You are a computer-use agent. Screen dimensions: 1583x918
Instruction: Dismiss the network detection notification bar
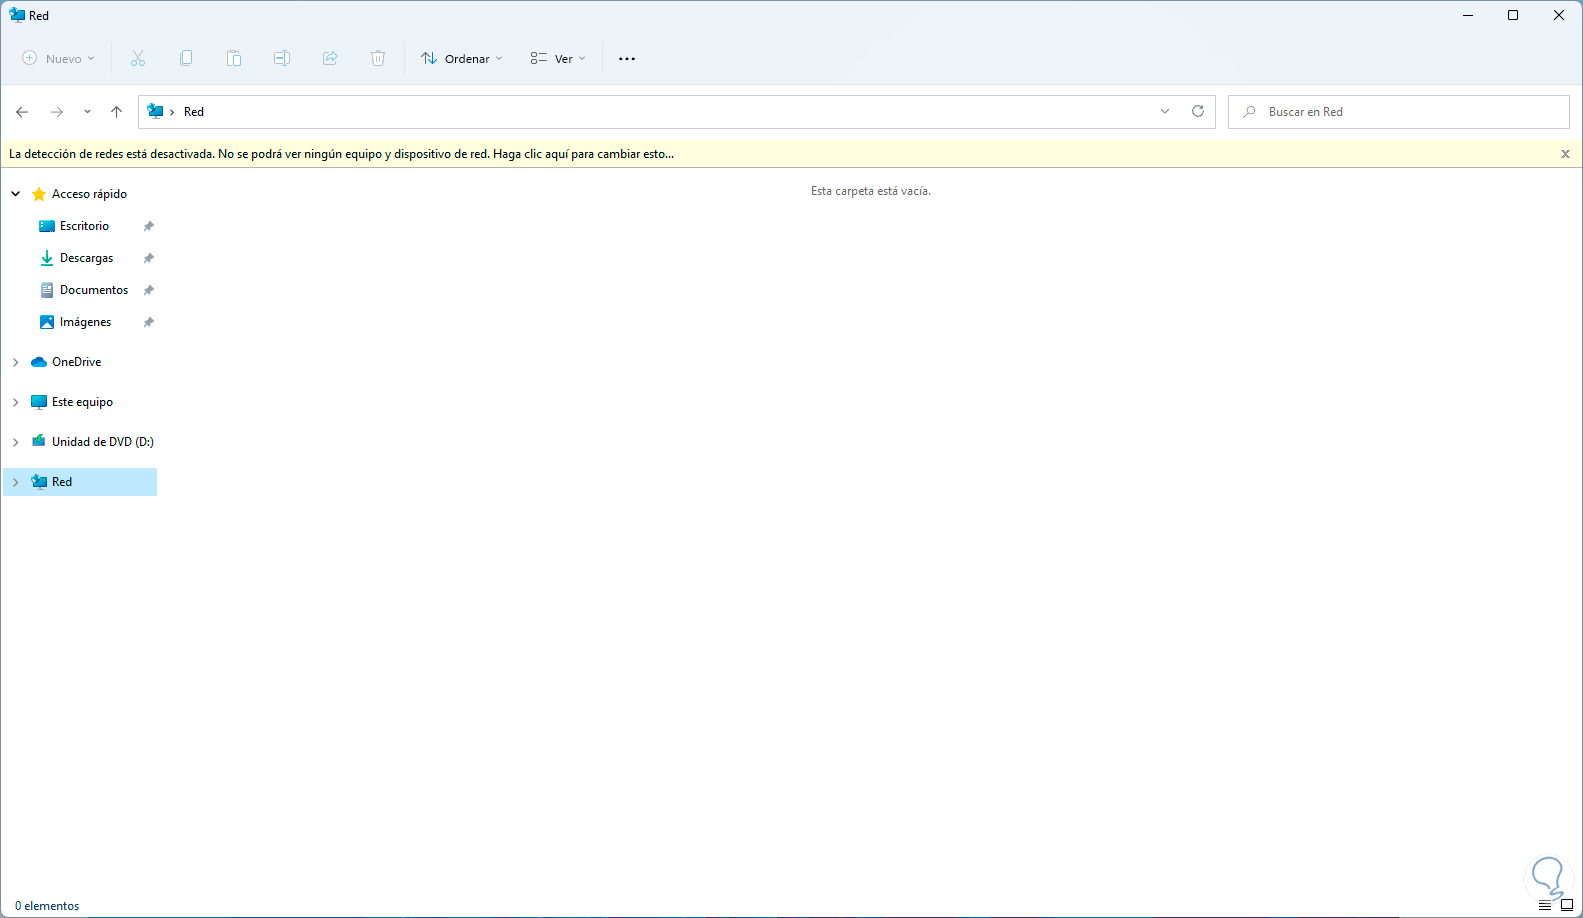[1565, 154]
